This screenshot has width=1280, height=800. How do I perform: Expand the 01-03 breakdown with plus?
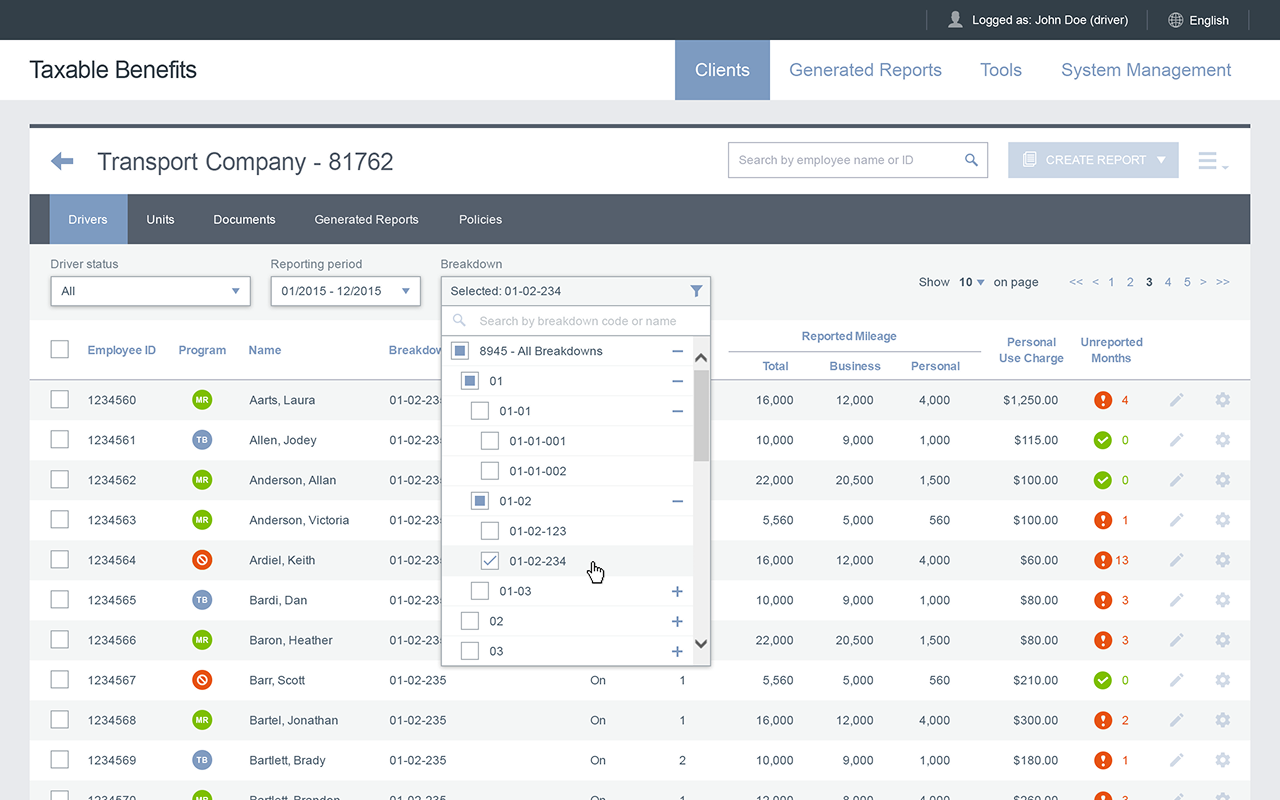(677, 591)
